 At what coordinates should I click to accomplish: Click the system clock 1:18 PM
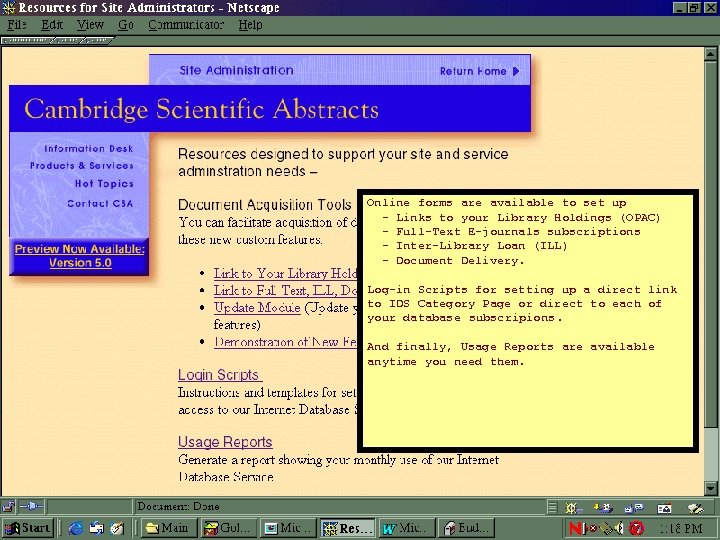681,529
